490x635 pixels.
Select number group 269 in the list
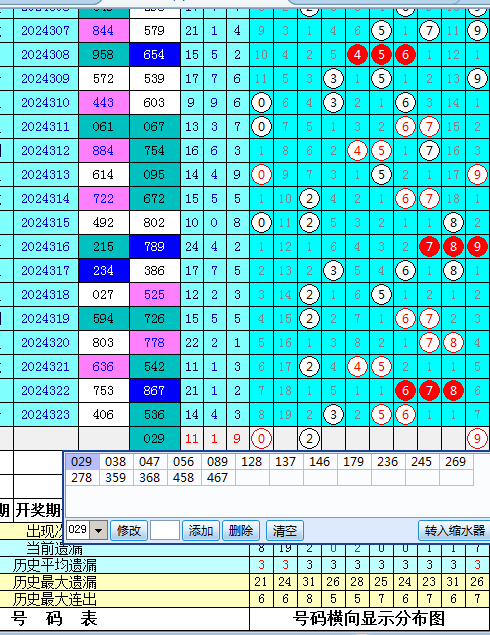456,462
